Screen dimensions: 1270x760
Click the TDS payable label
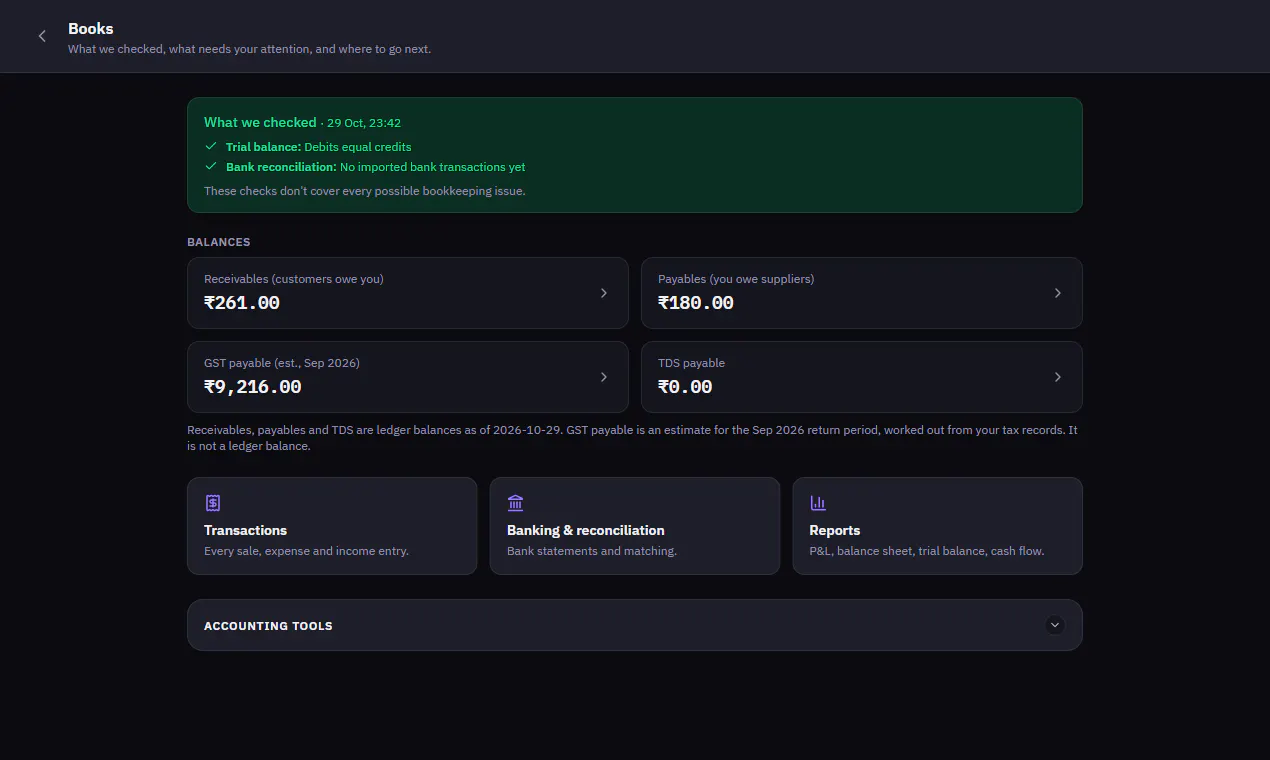click(x=691, y=363)
